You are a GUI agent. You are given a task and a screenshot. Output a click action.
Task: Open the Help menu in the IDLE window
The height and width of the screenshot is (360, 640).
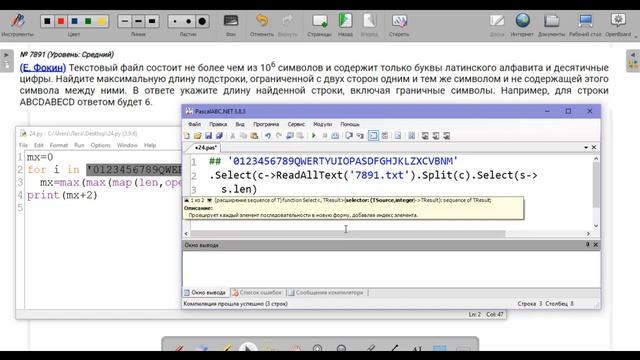pos(150,145)
